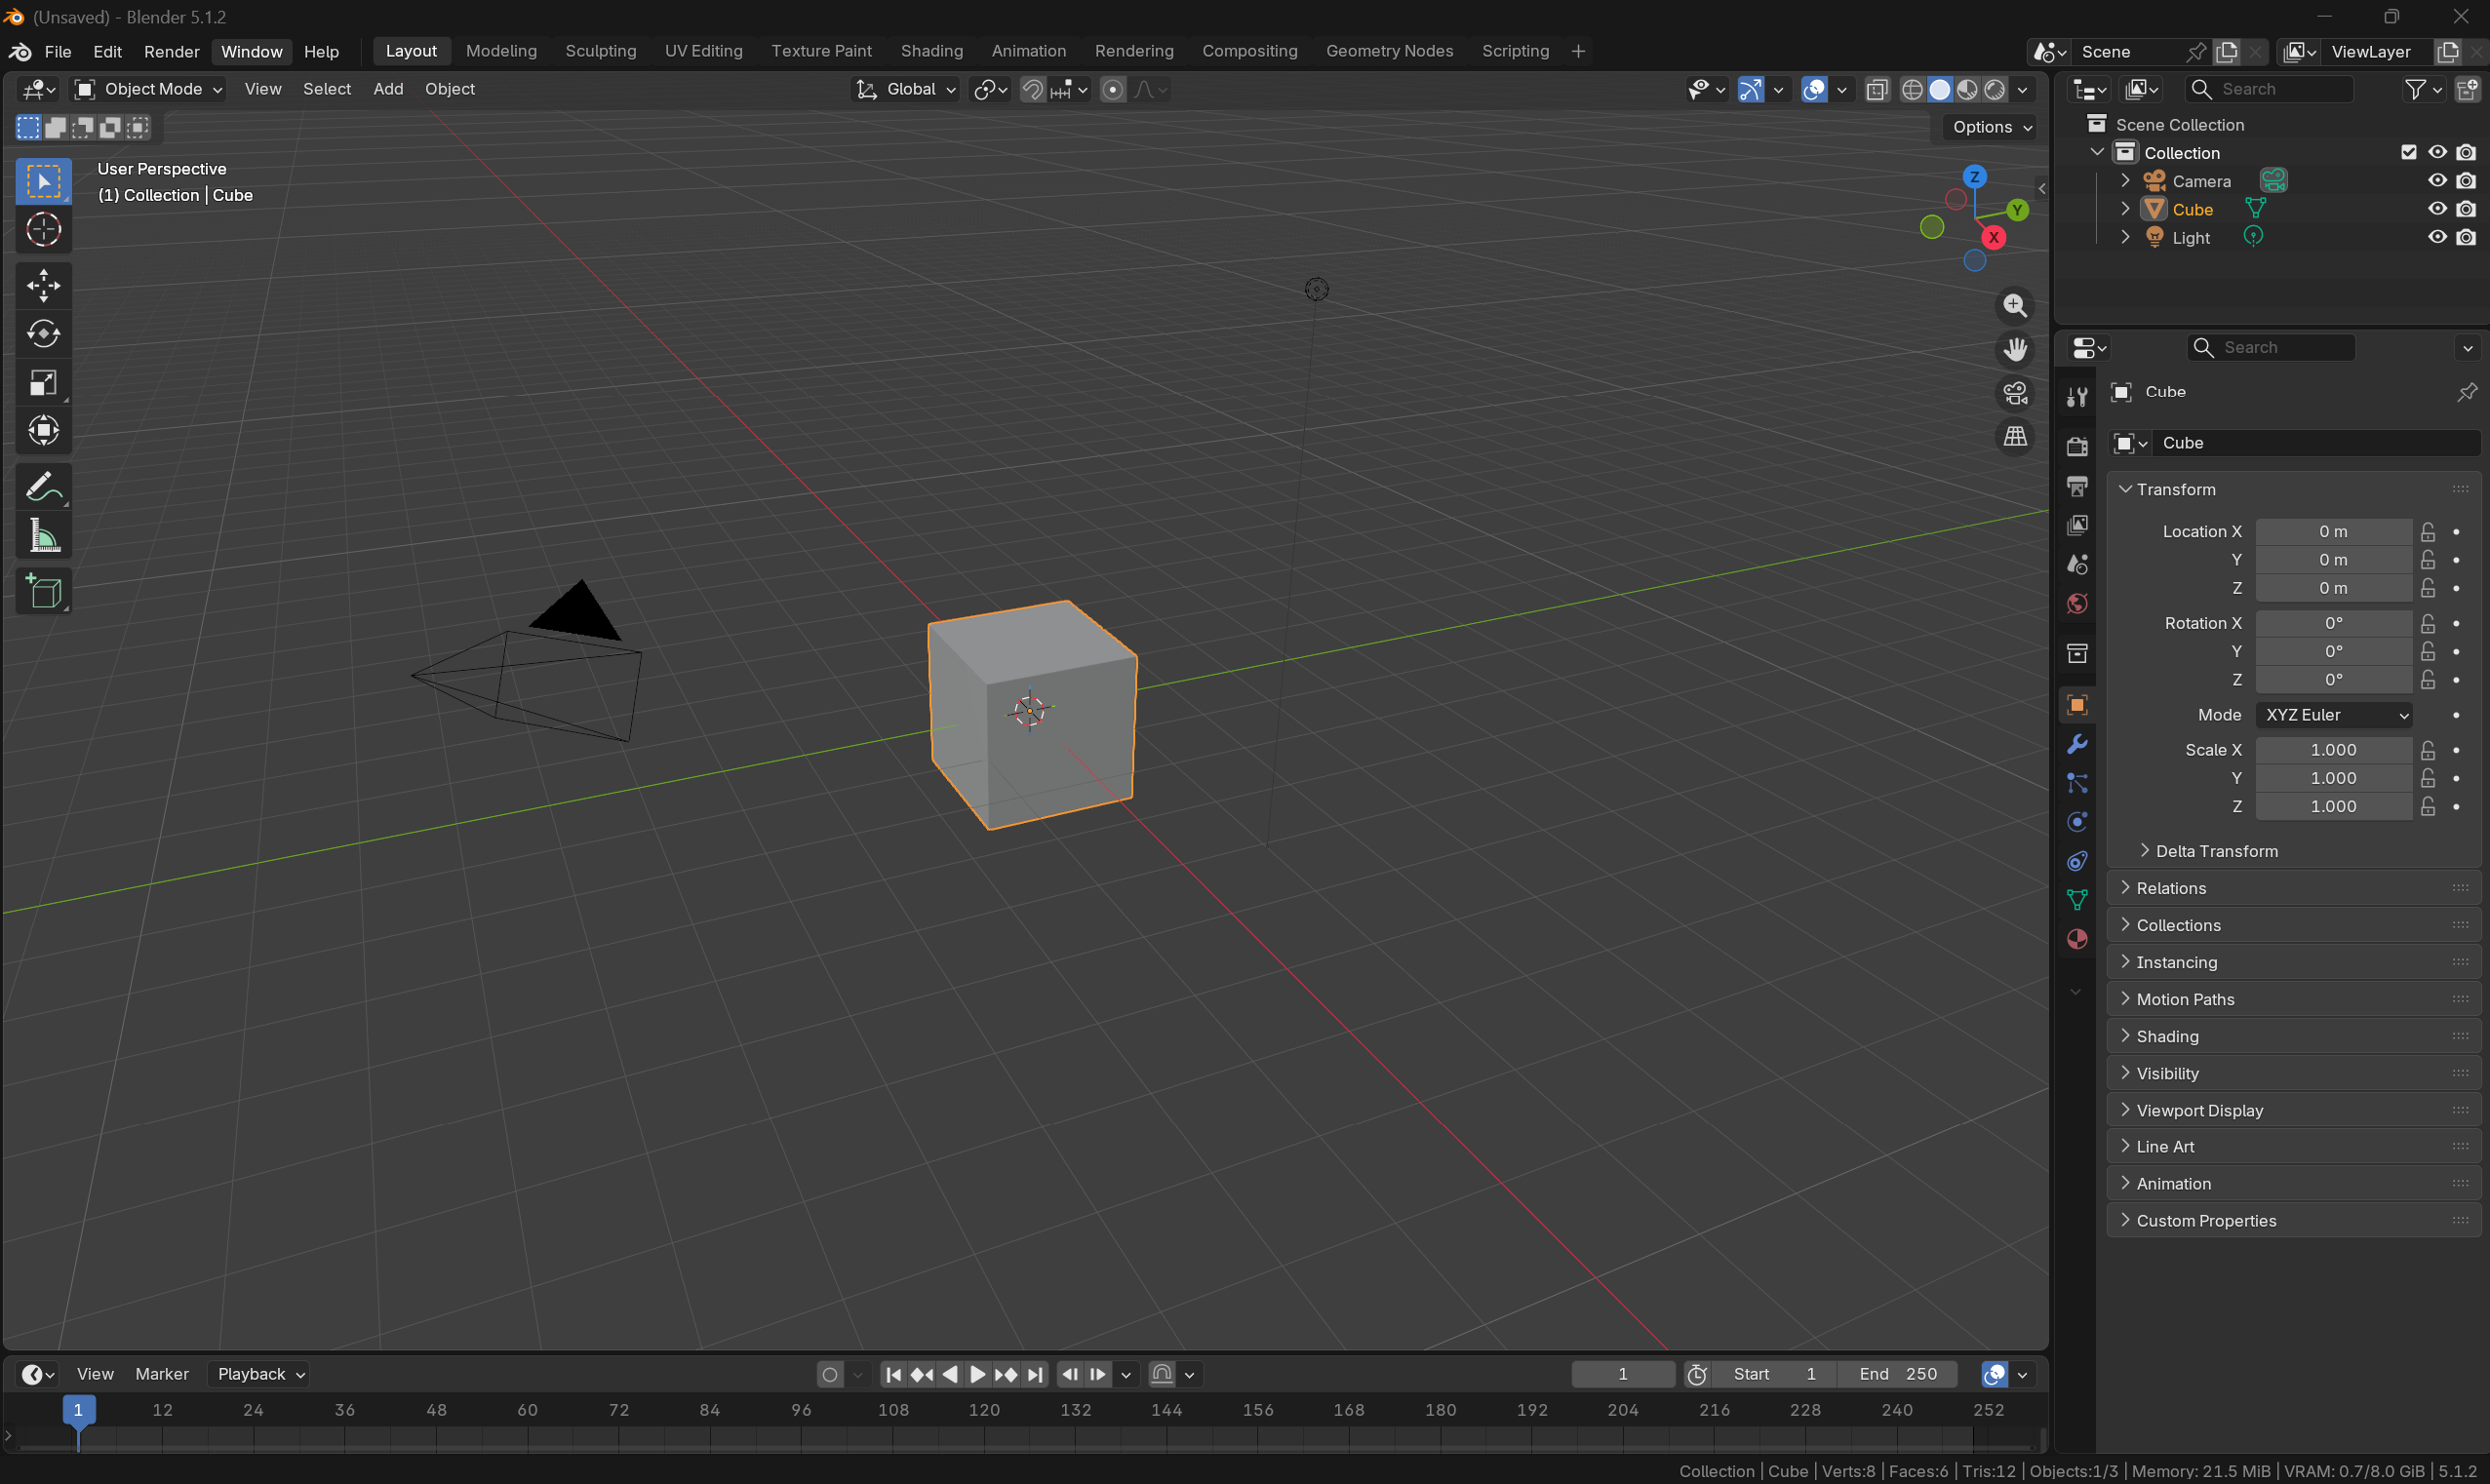Viewport: 2490px width, 1484px height.
Task: Open the Object Mode dropdown
Action: (x=148, y=89)
